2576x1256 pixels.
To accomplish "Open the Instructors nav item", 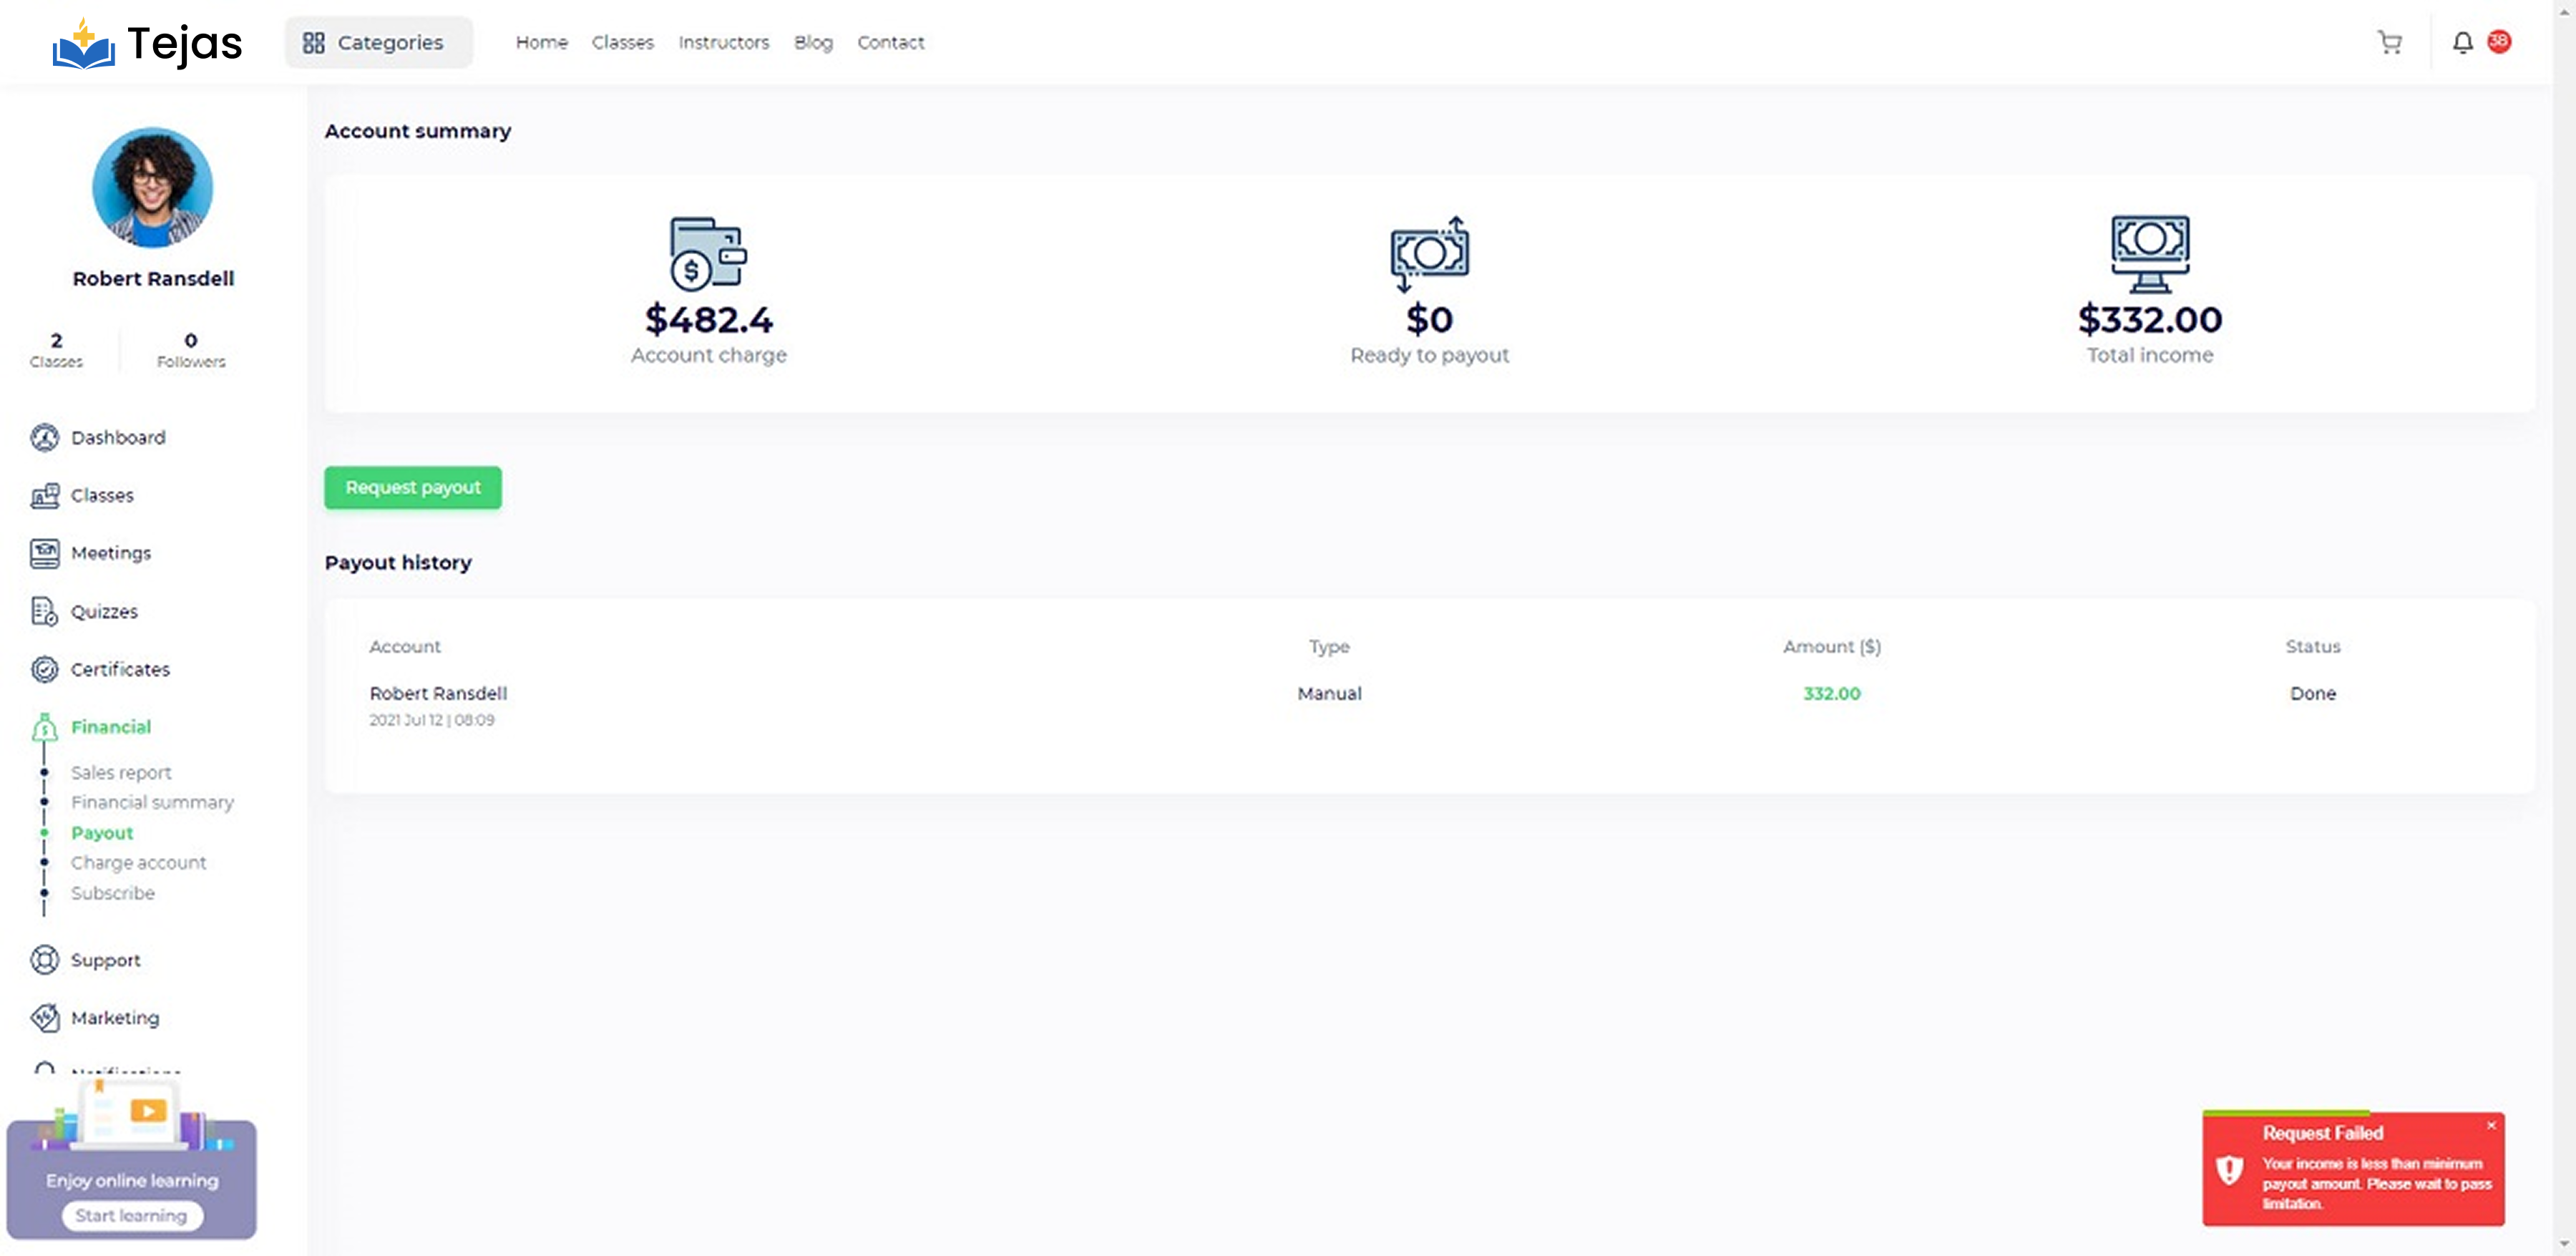I will [x=723, y=42].
